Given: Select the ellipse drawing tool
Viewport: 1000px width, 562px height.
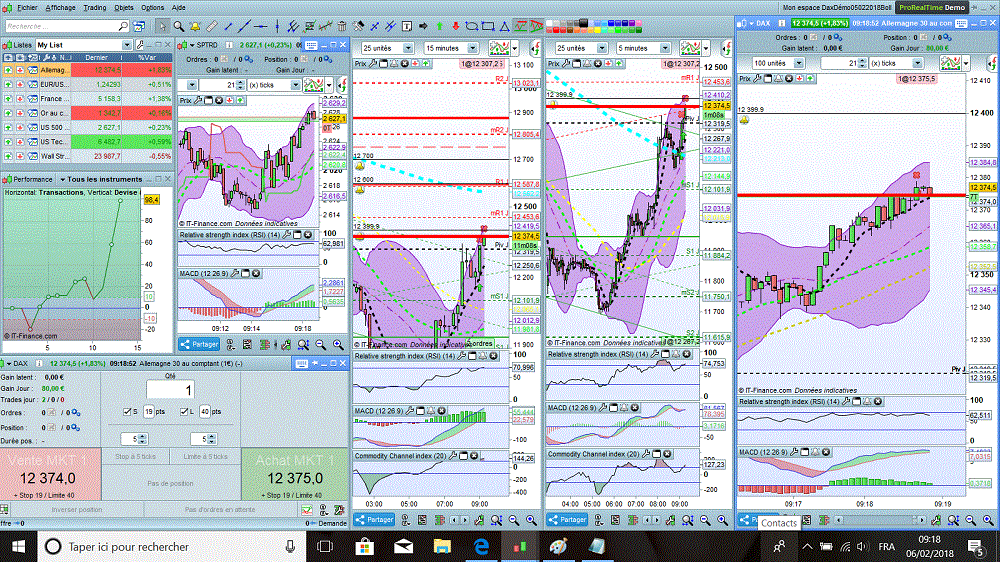Looking at the screenshot, I should point(471,26).
